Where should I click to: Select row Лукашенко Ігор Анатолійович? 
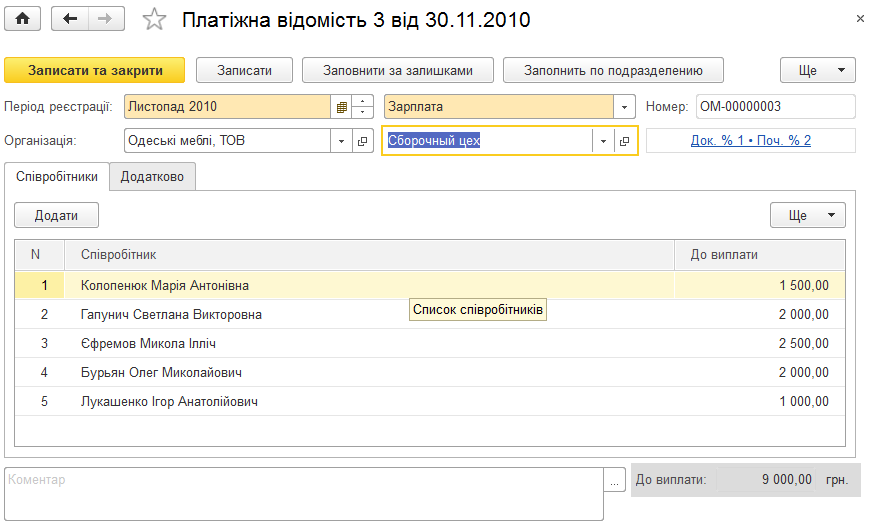pyautogui.click(x=429, y=401)
